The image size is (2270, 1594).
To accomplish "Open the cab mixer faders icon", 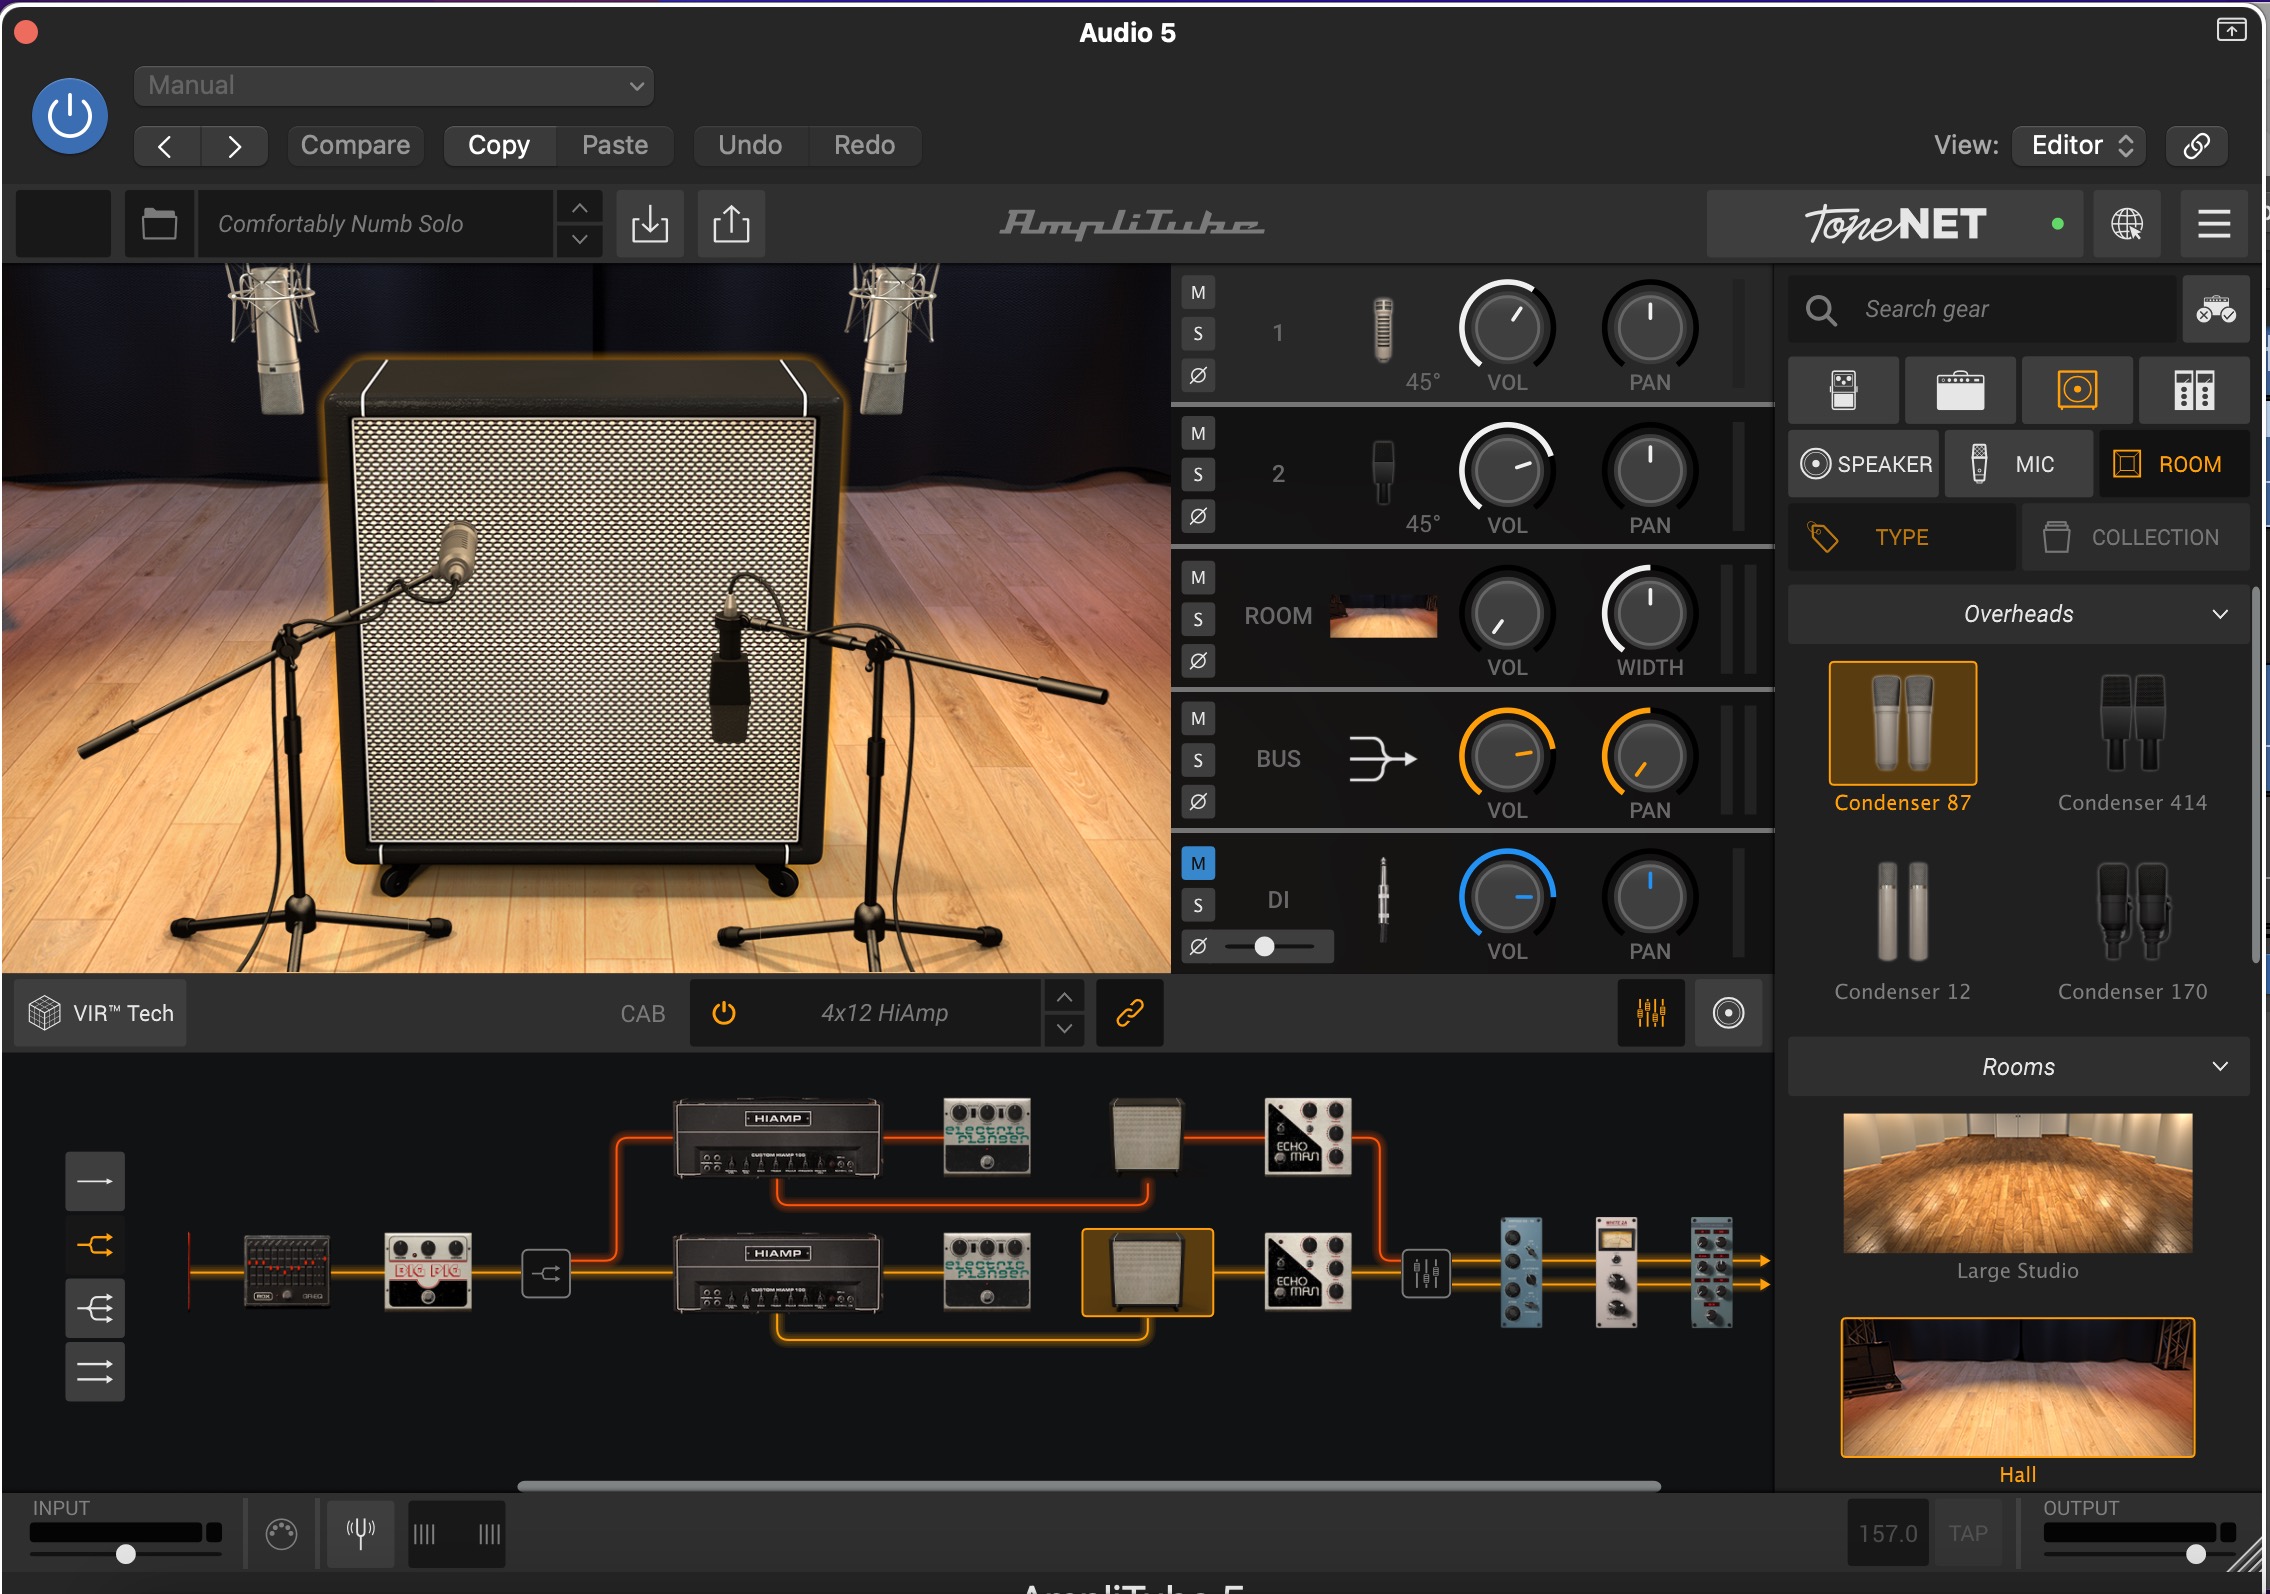I will click(x=1651, y=1013).
